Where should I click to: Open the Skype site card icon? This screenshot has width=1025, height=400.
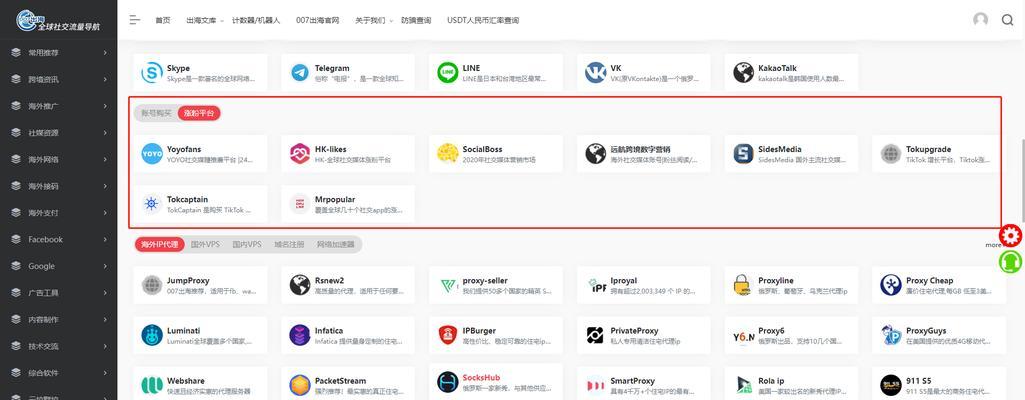(x=152, y=73)
